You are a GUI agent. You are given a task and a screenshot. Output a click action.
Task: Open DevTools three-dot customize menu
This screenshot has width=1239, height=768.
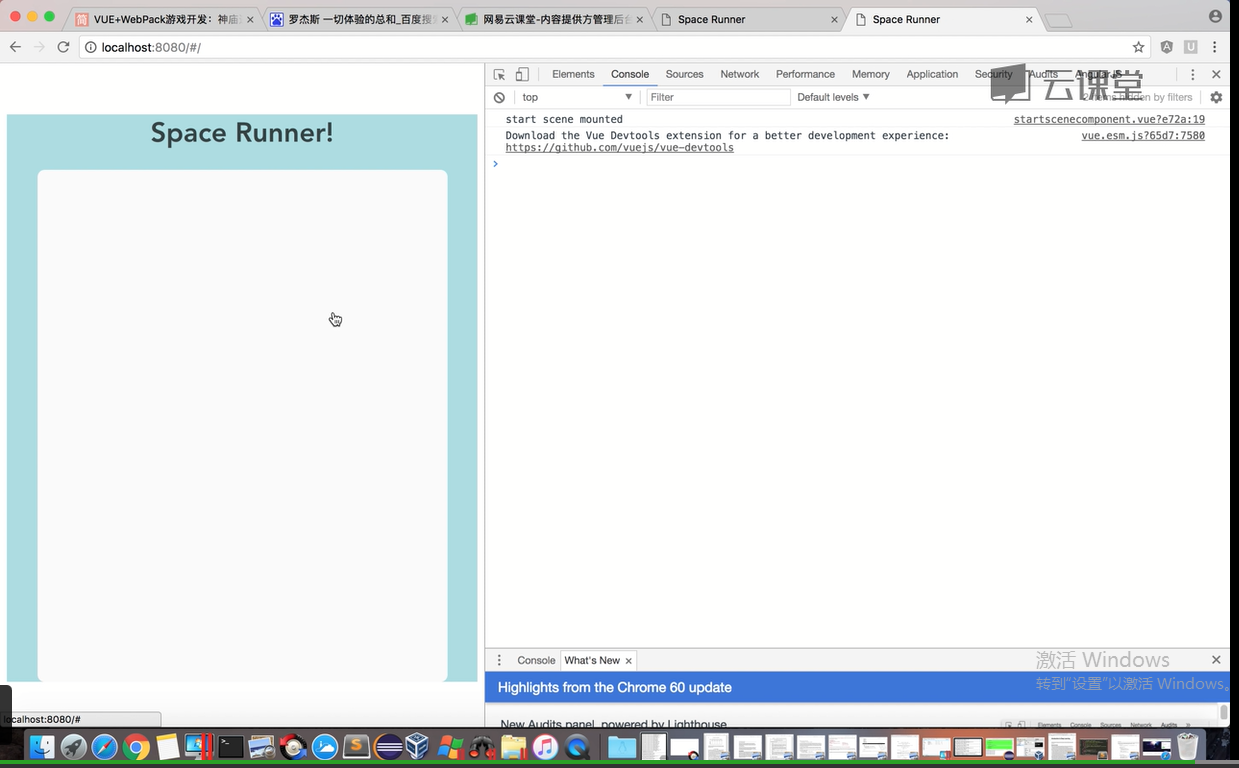(x=1192, y=74)
